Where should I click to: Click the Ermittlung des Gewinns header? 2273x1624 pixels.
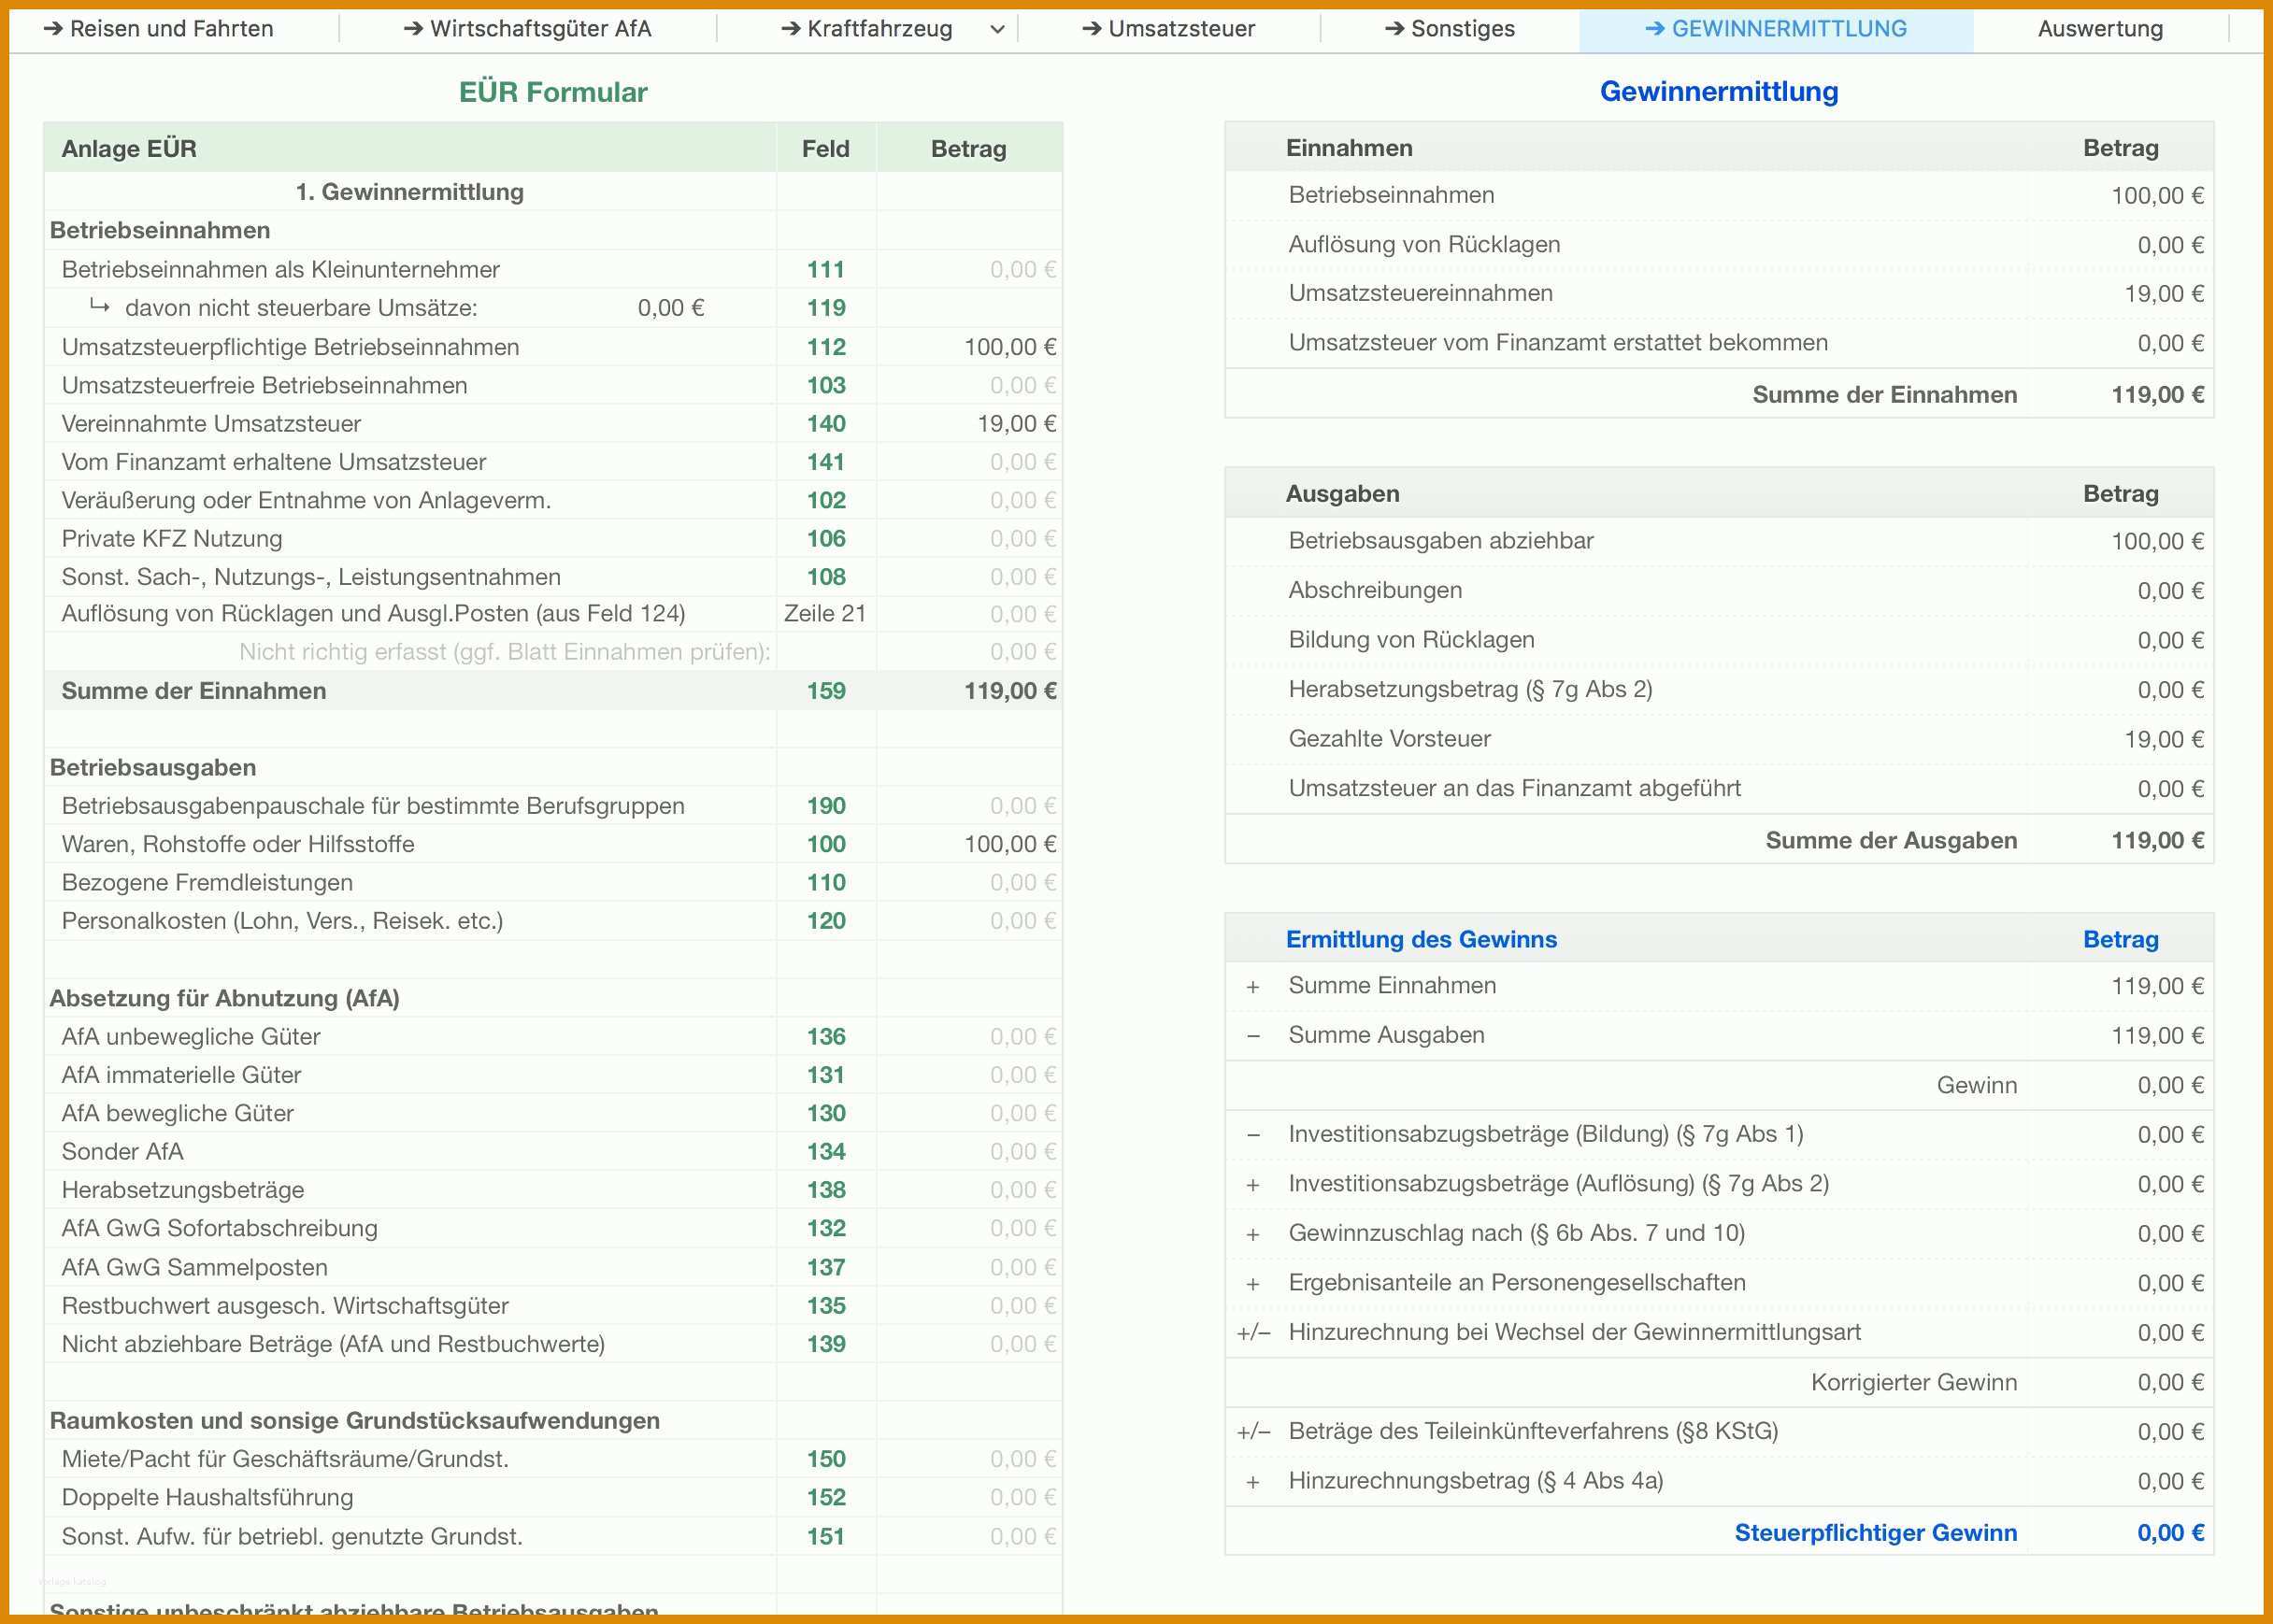click(1421, 939)
